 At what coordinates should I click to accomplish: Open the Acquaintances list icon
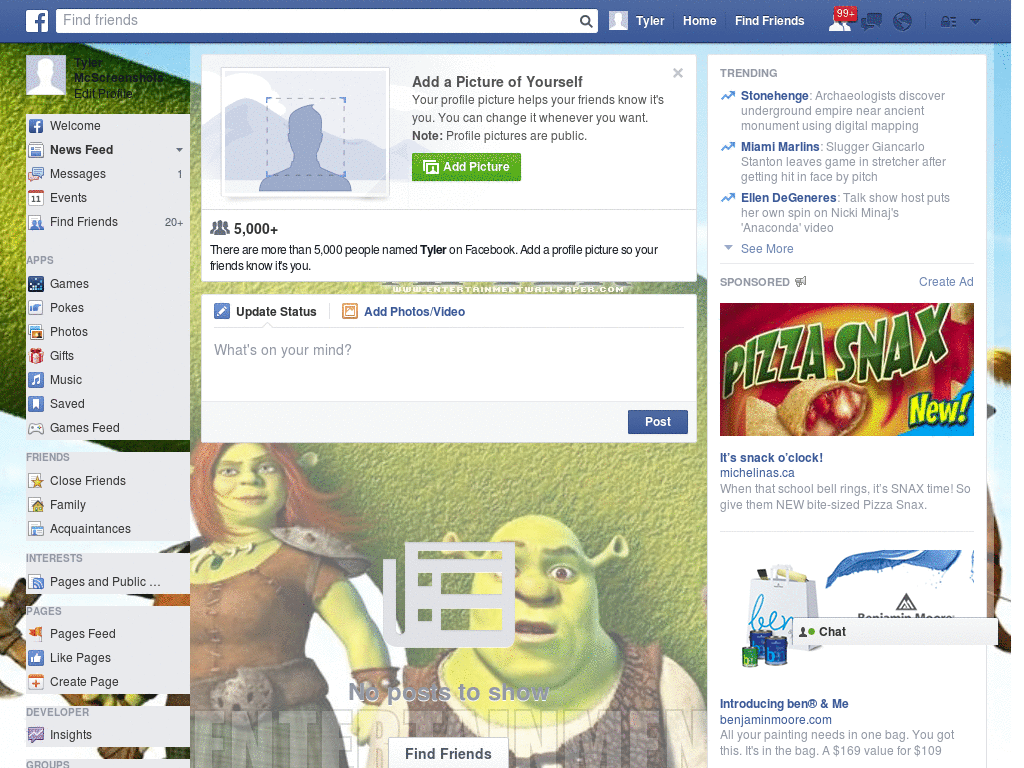pos(36,529)
